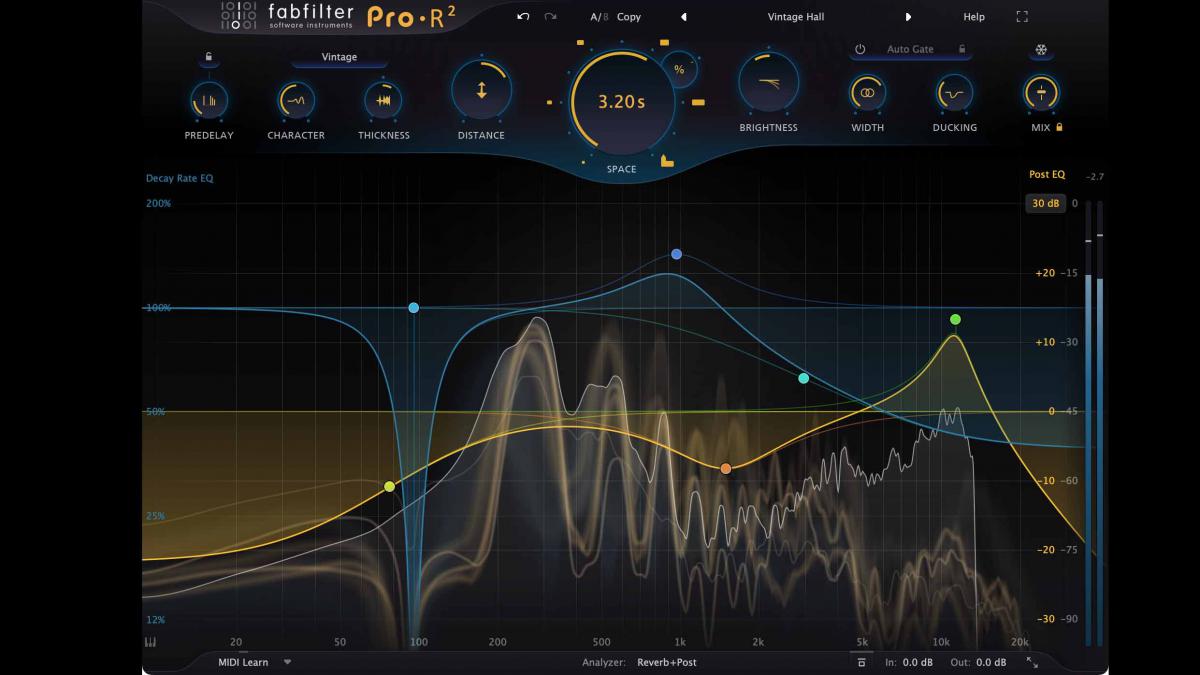Toggle the Auto Gate power button

(x=859, y=49)
